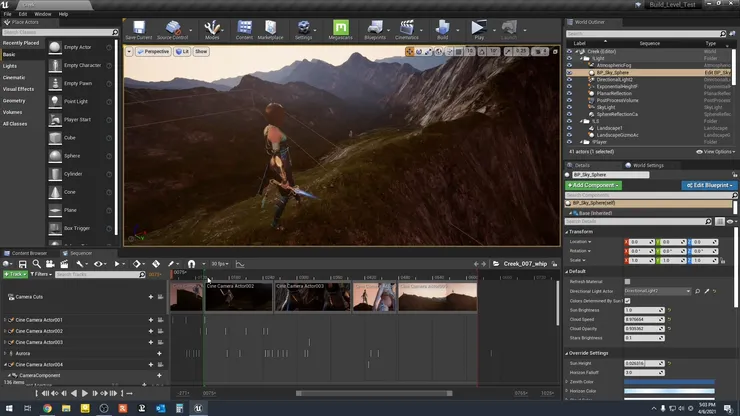The height and width of the screenshot is (416, 740).
Task: Toggle visibility of DirectionalLight2 actor
Action: 569,80
